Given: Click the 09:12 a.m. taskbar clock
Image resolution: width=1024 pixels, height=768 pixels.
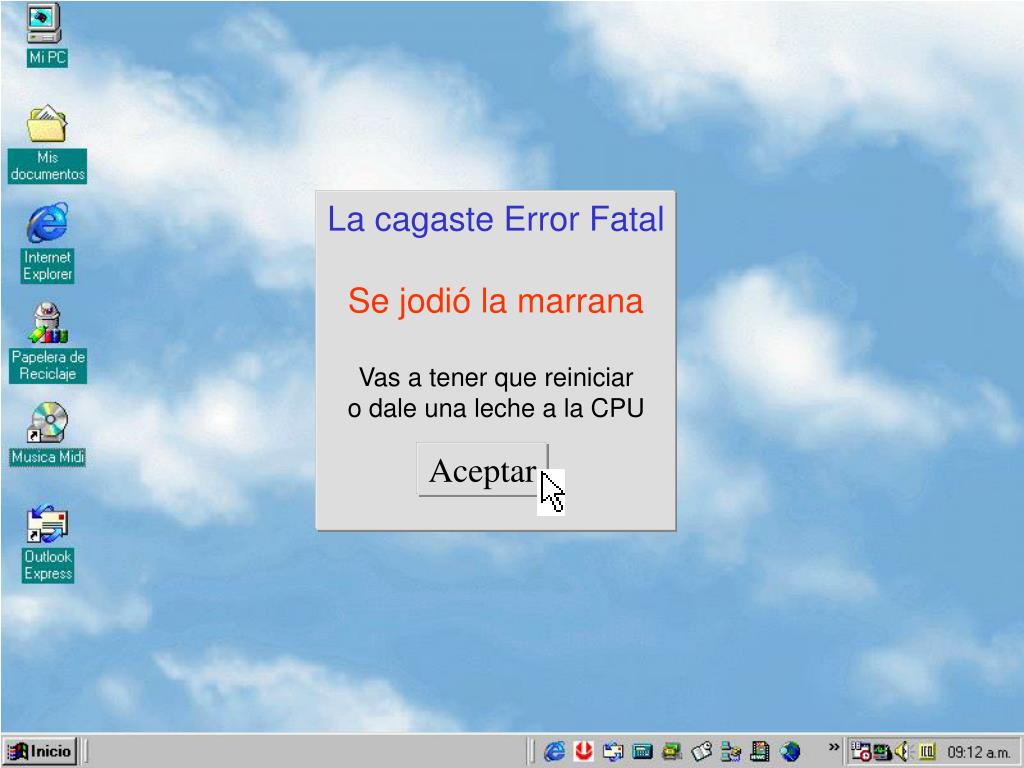Looking at the screenshot, I should (978, 752).
